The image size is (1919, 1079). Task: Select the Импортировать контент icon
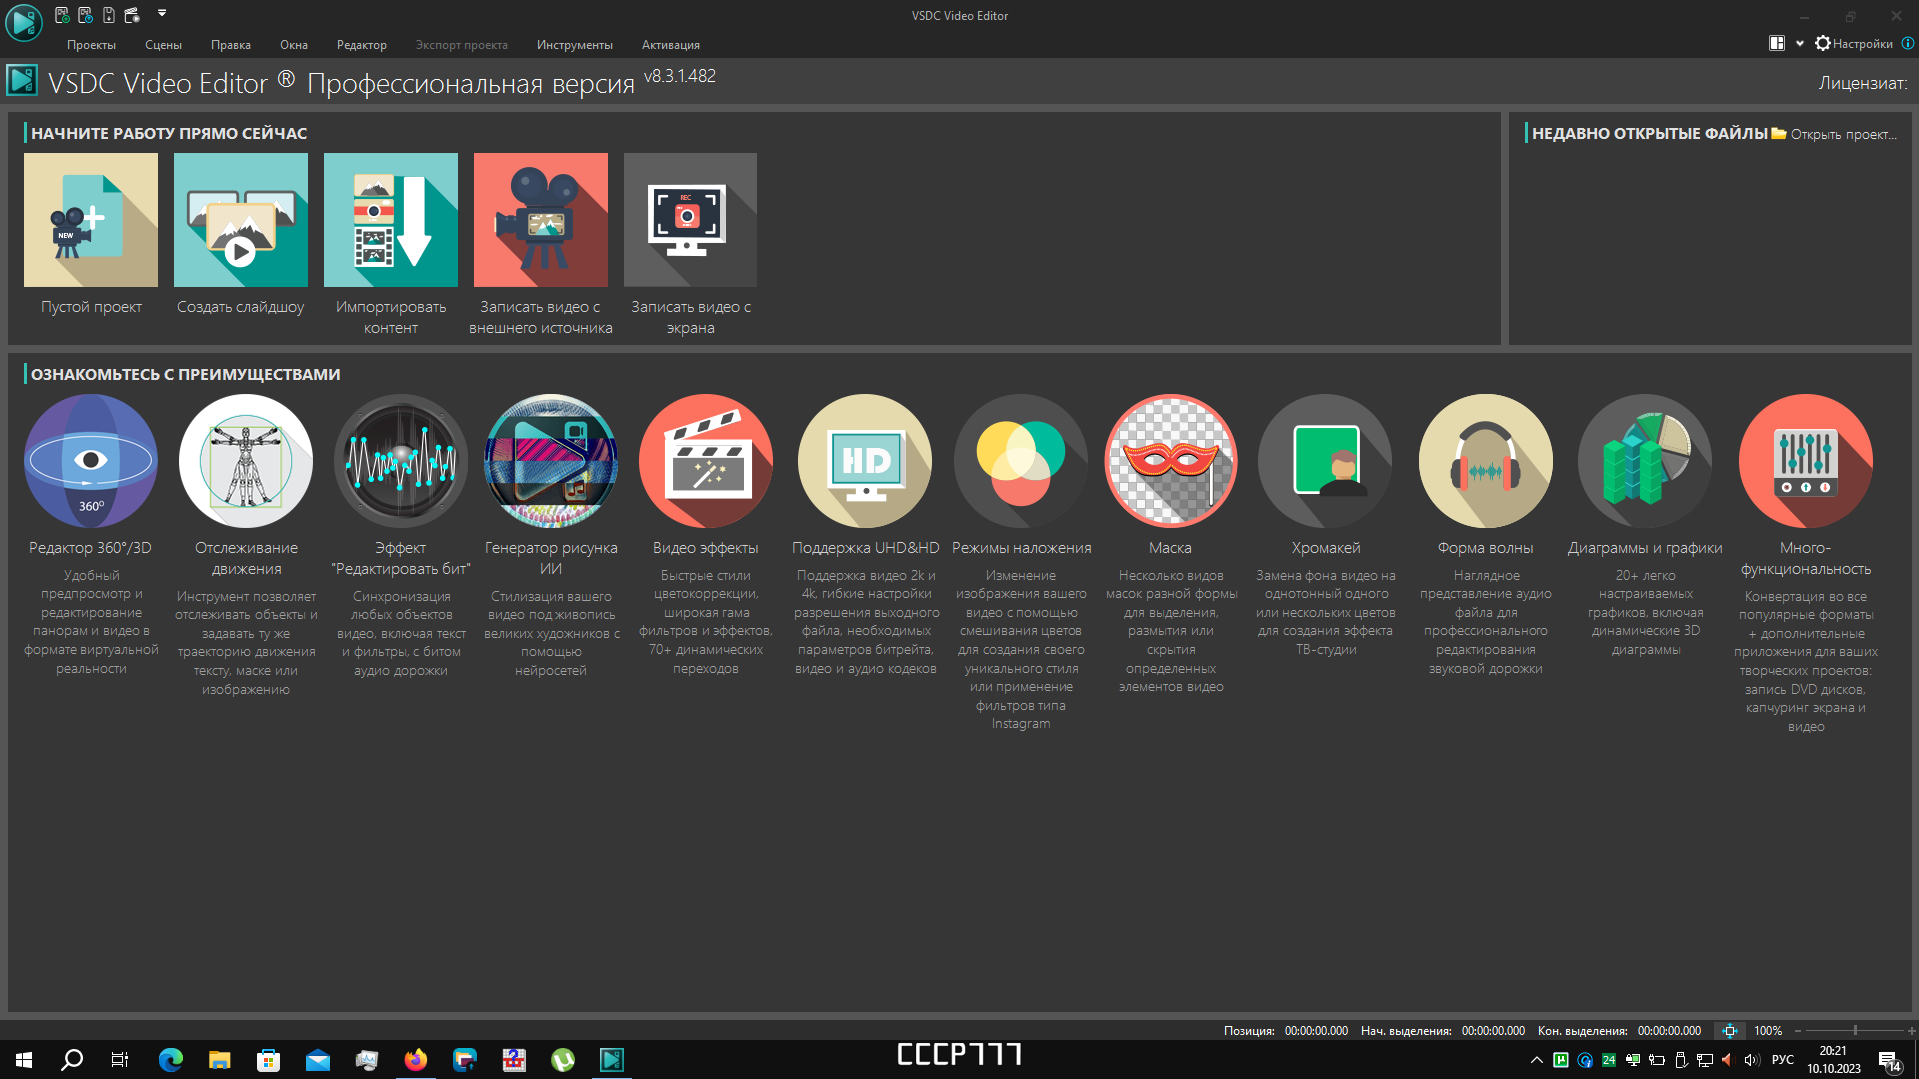pyautogui.click(x=391, y=220)
